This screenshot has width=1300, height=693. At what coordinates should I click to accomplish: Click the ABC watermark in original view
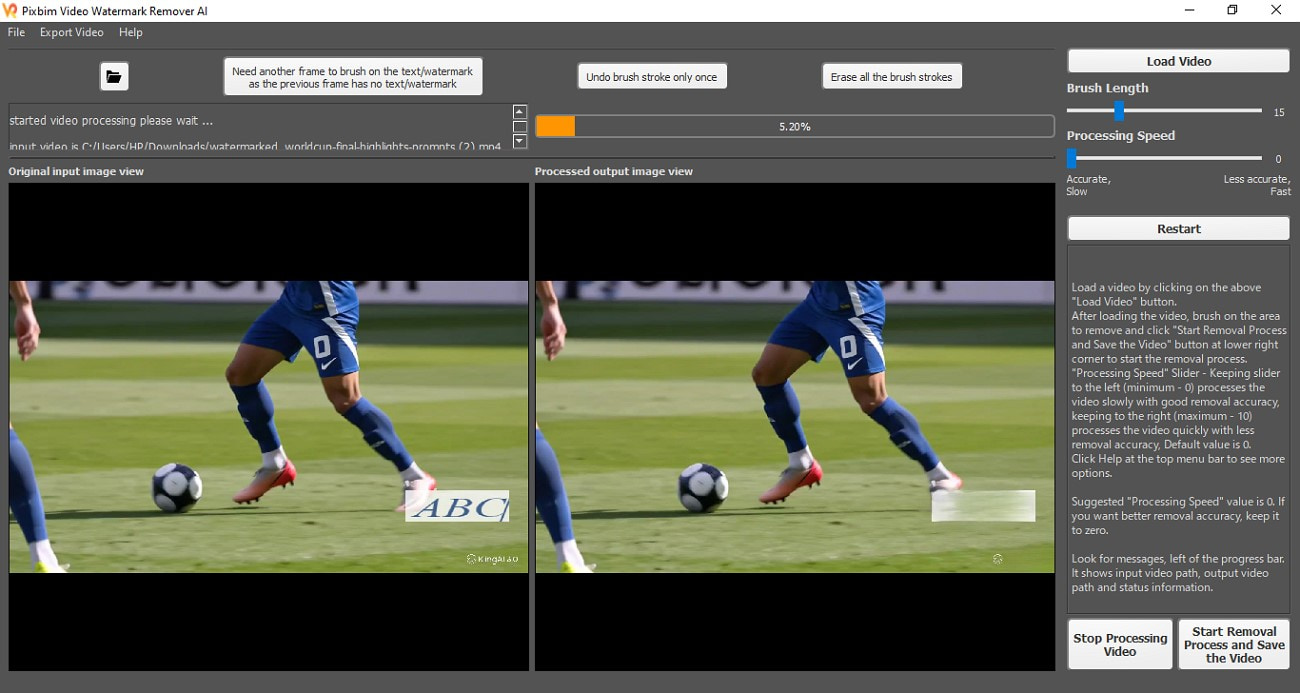[x=458, y=506]
